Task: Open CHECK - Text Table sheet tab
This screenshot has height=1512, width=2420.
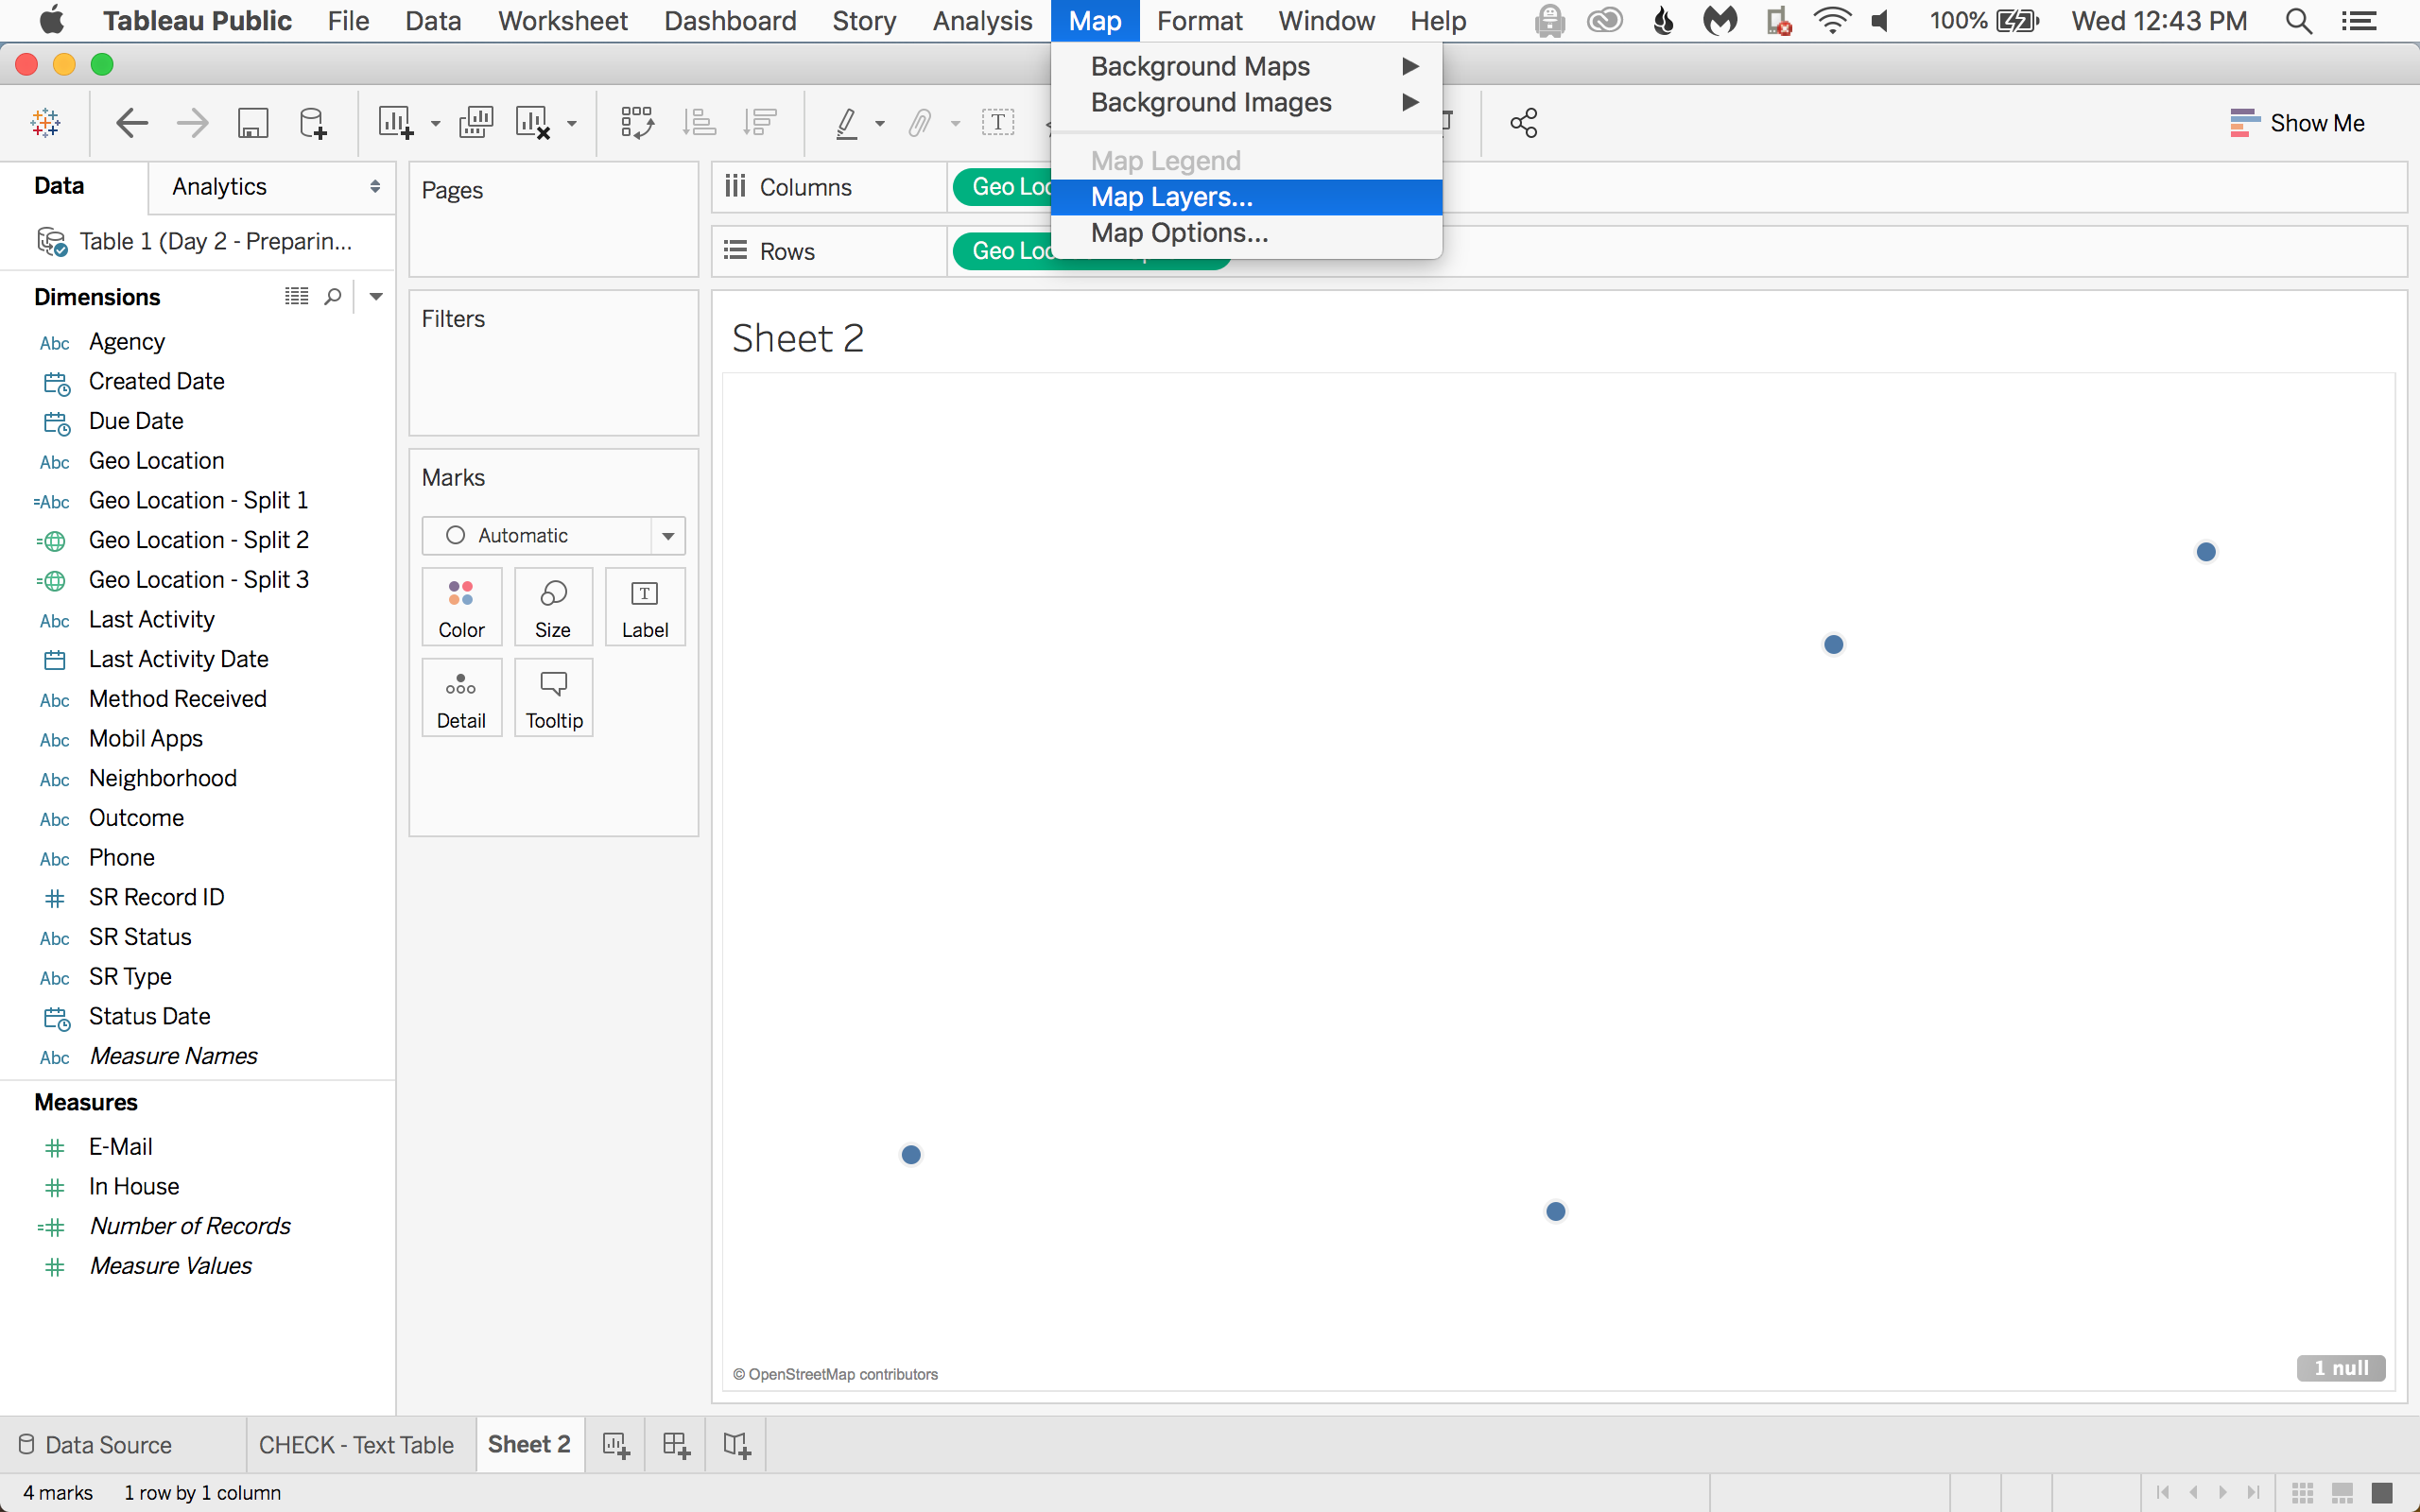Action: 356,1445
